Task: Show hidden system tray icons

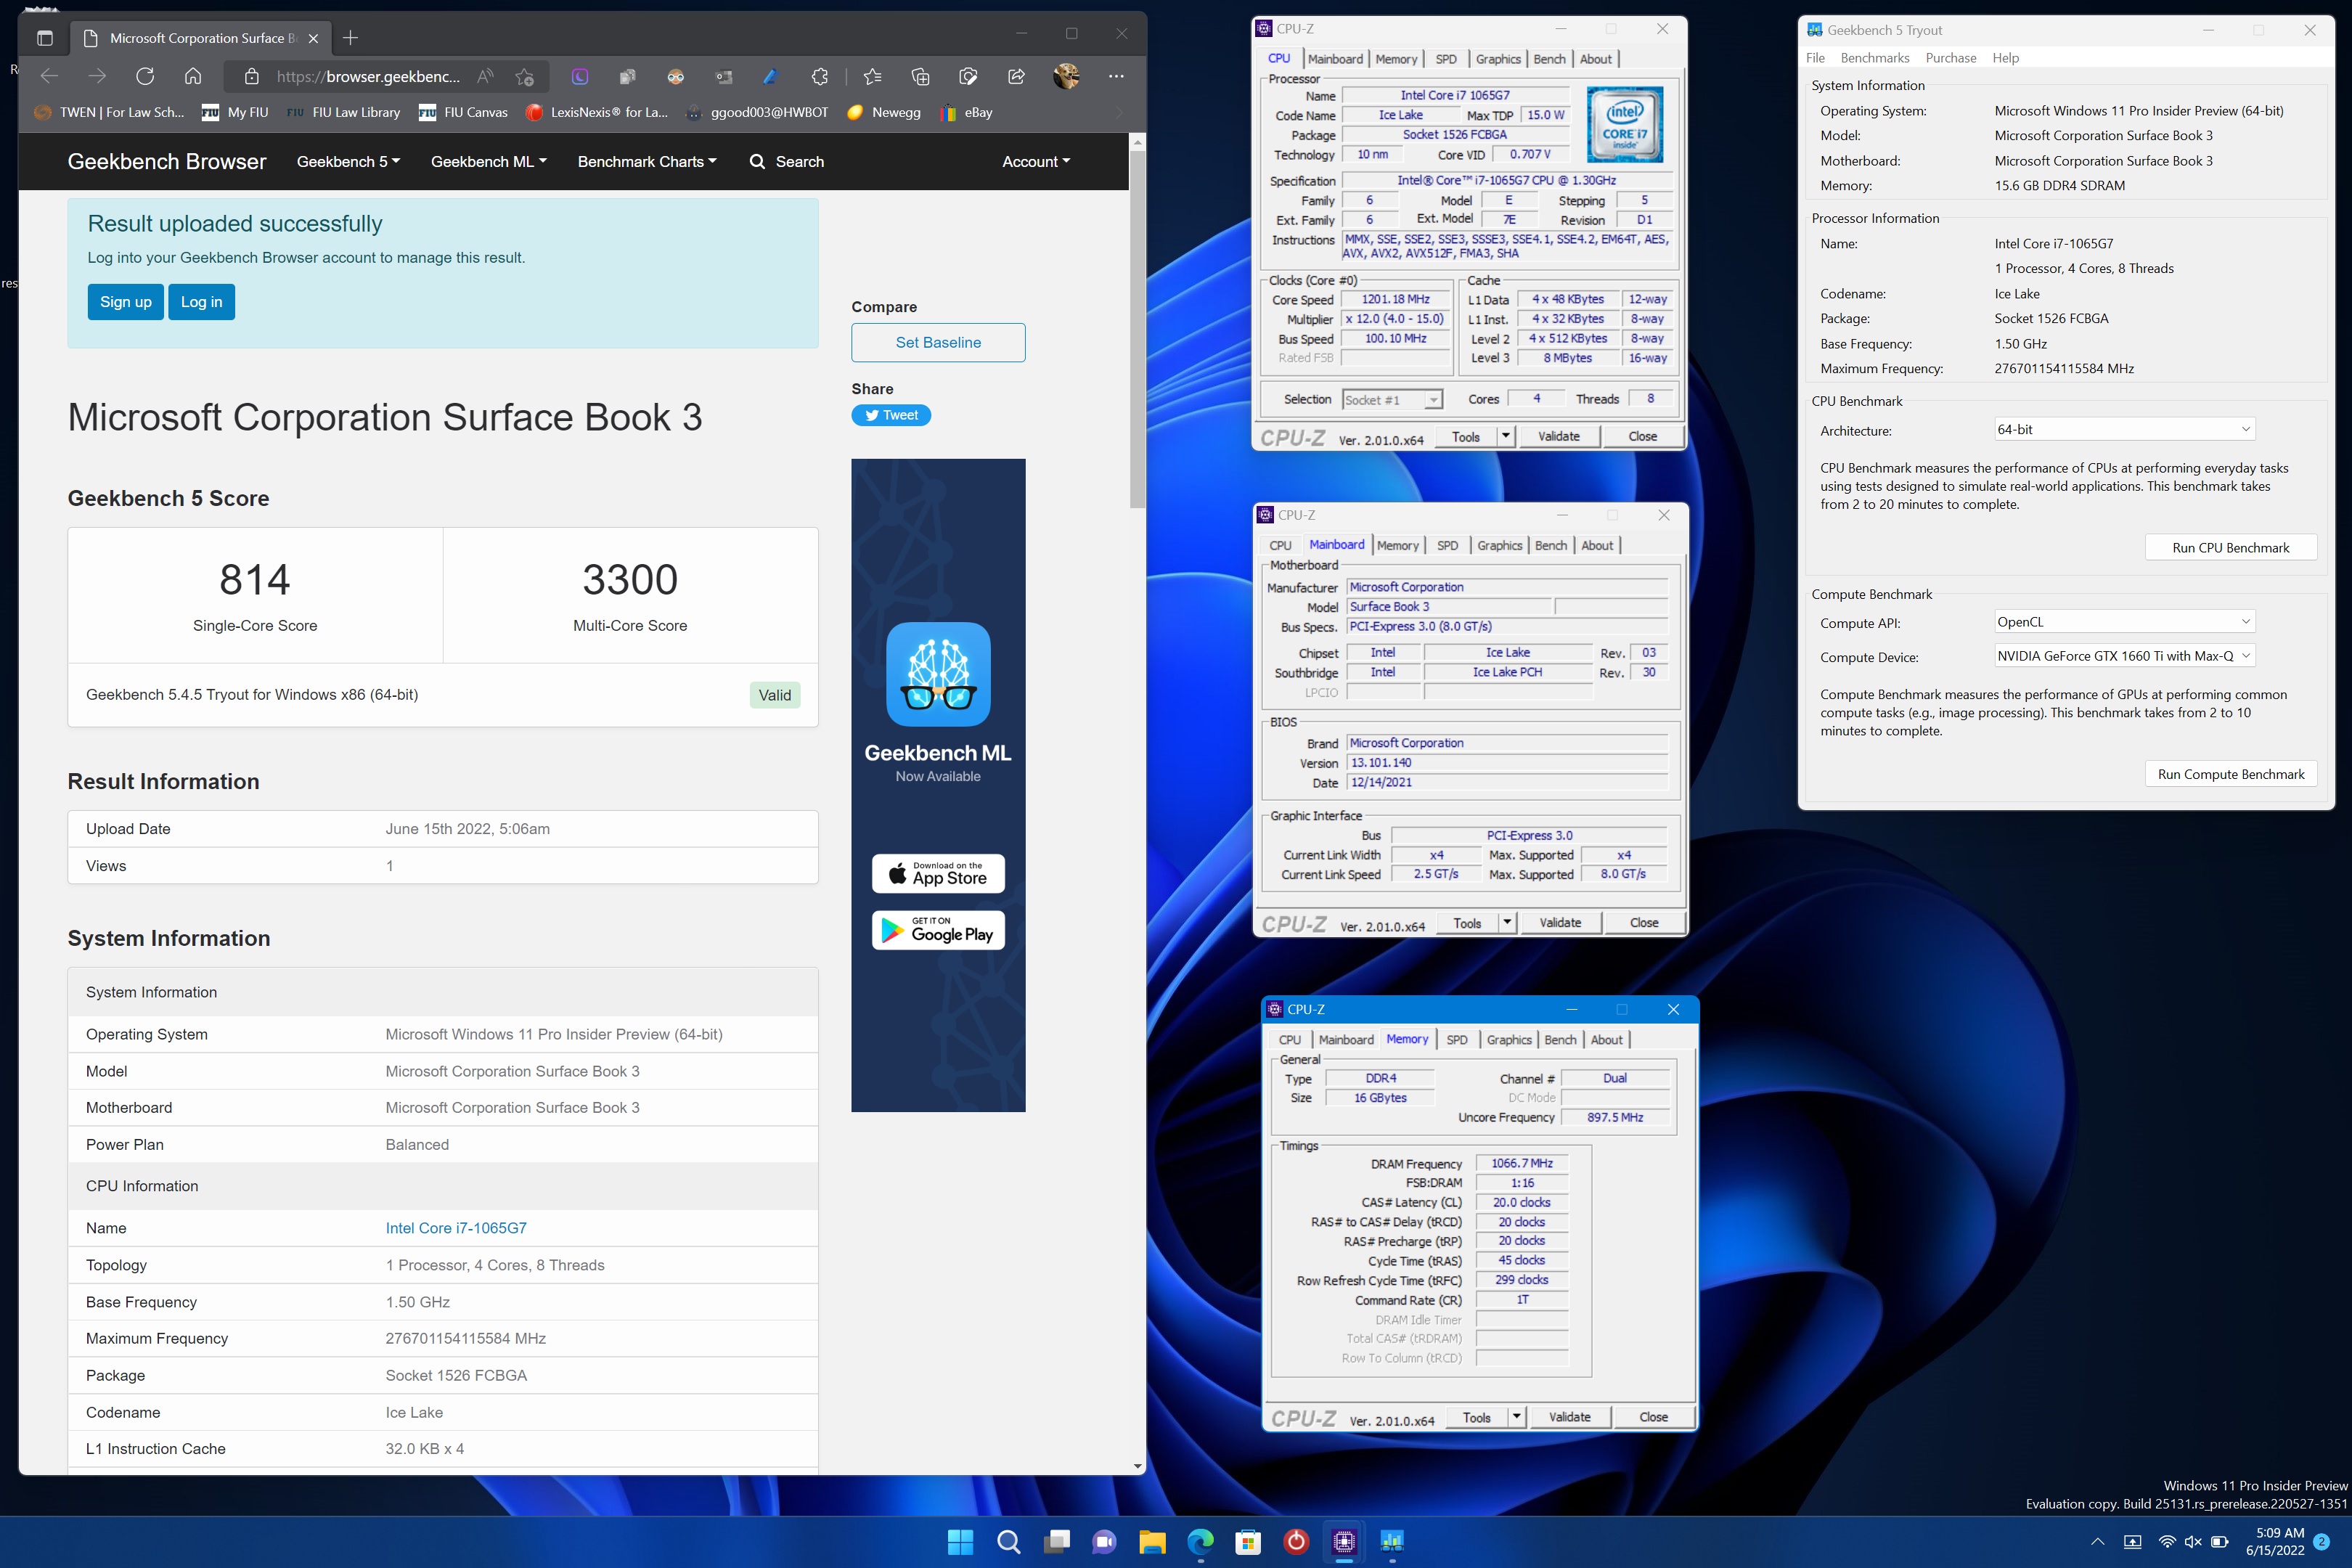Action: point(2098,1541)
